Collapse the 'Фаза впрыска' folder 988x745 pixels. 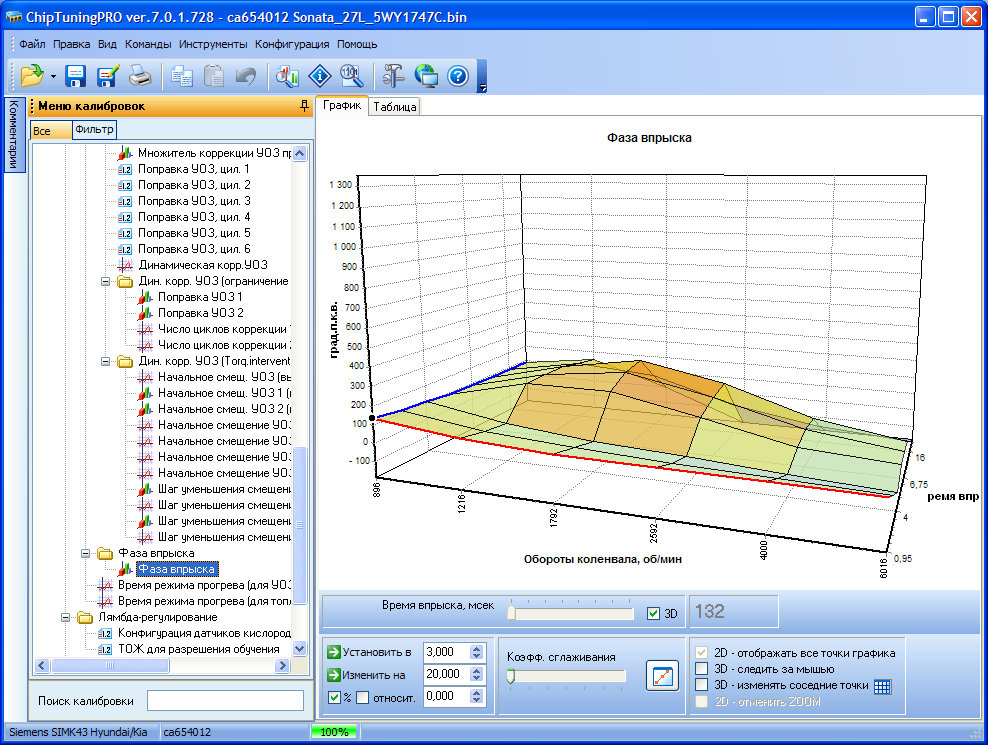pos(87,553)
